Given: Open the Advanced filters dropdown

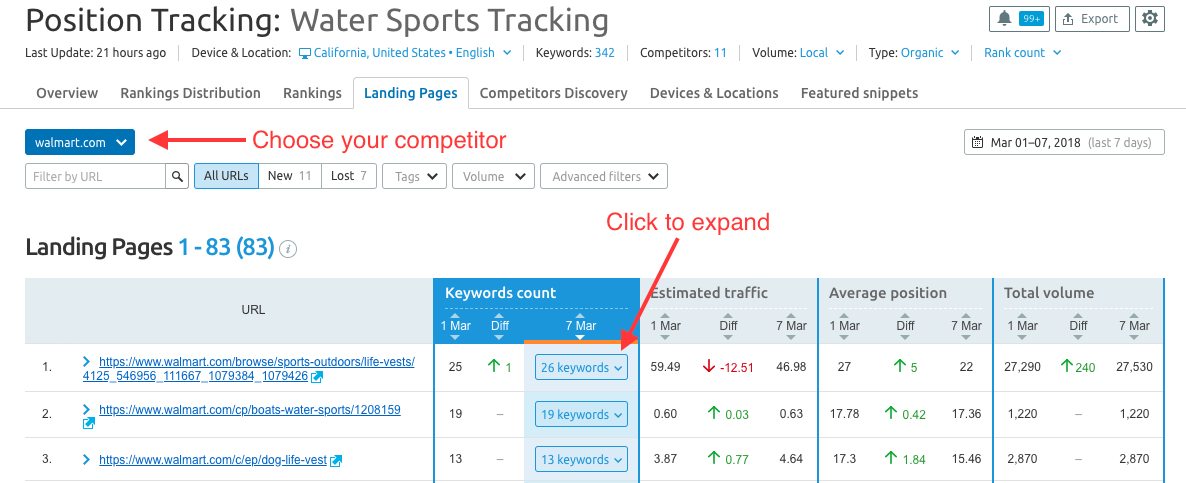Looking at the screenshot, I should pos(604,176).
